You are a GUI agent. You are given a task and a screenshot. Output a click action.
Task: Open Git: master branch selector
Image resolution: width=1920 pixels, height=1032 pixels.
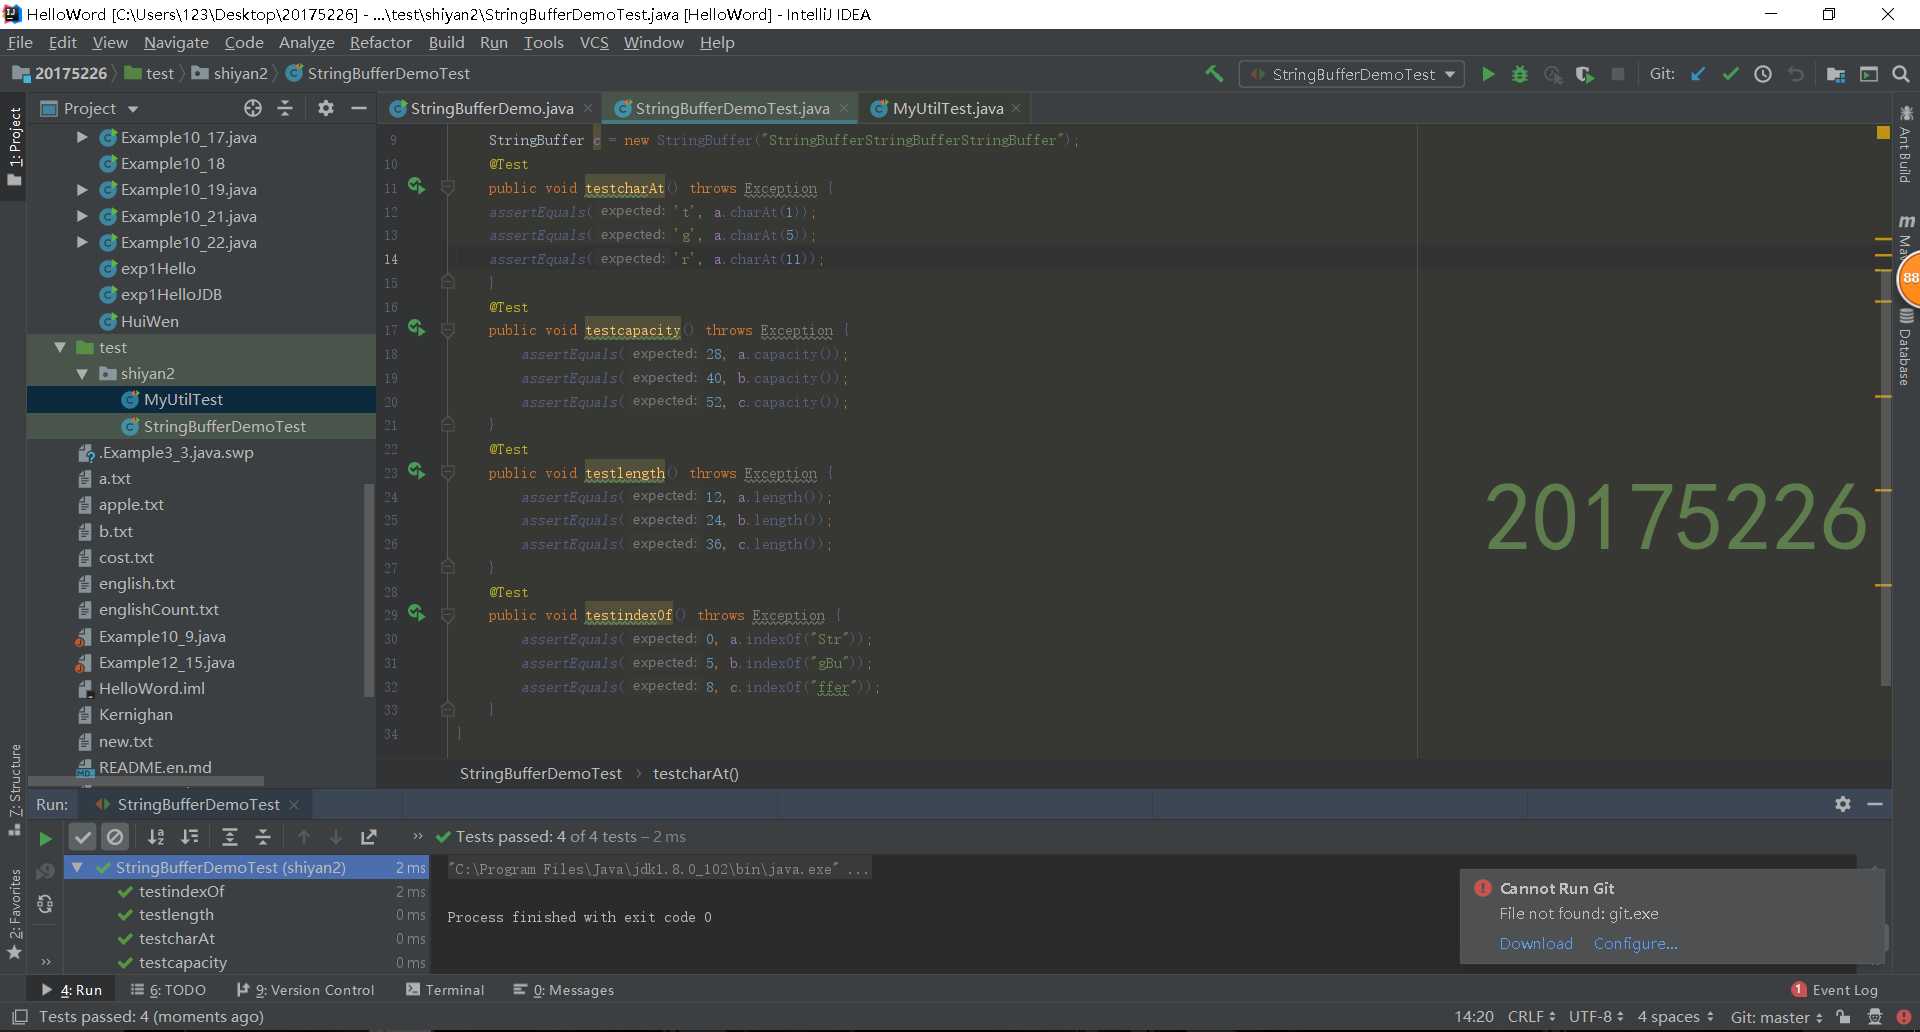(1776, 1017)
